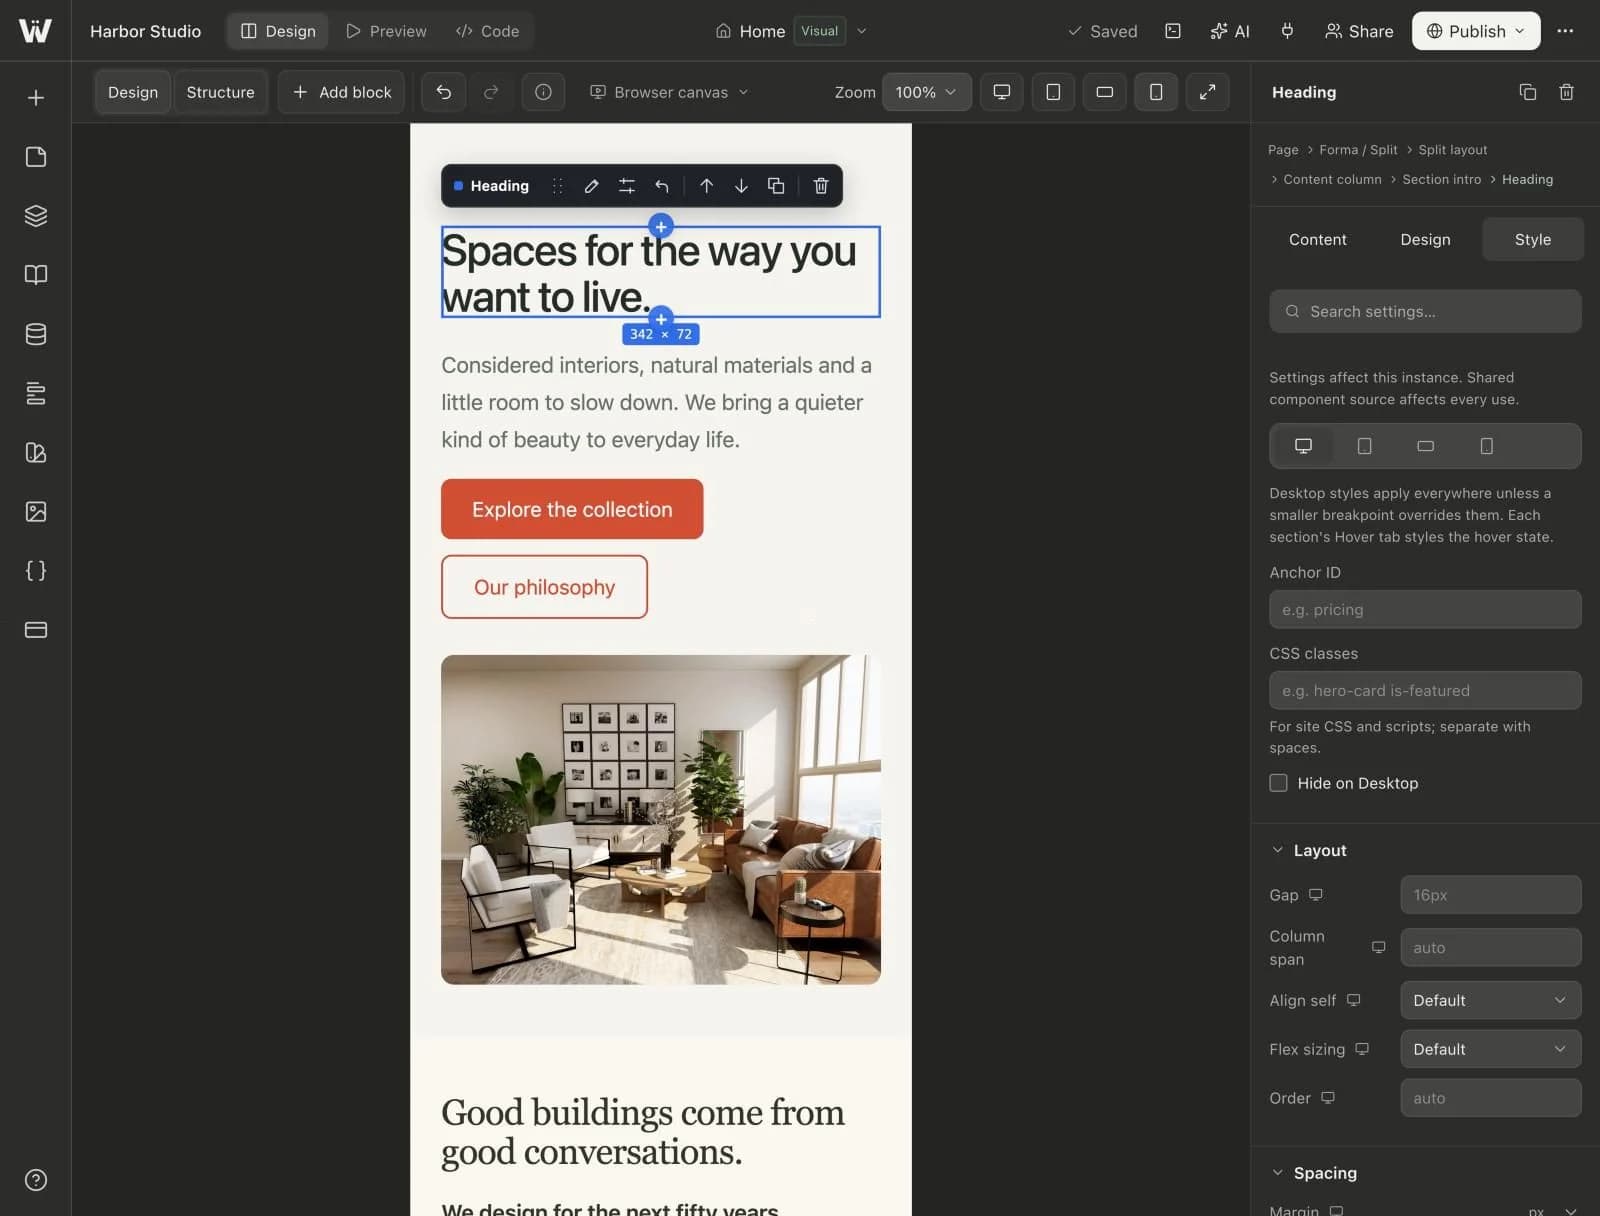
Task: Select tablet breakpoint in the Style panel
Action: [x=1364, y=446]
